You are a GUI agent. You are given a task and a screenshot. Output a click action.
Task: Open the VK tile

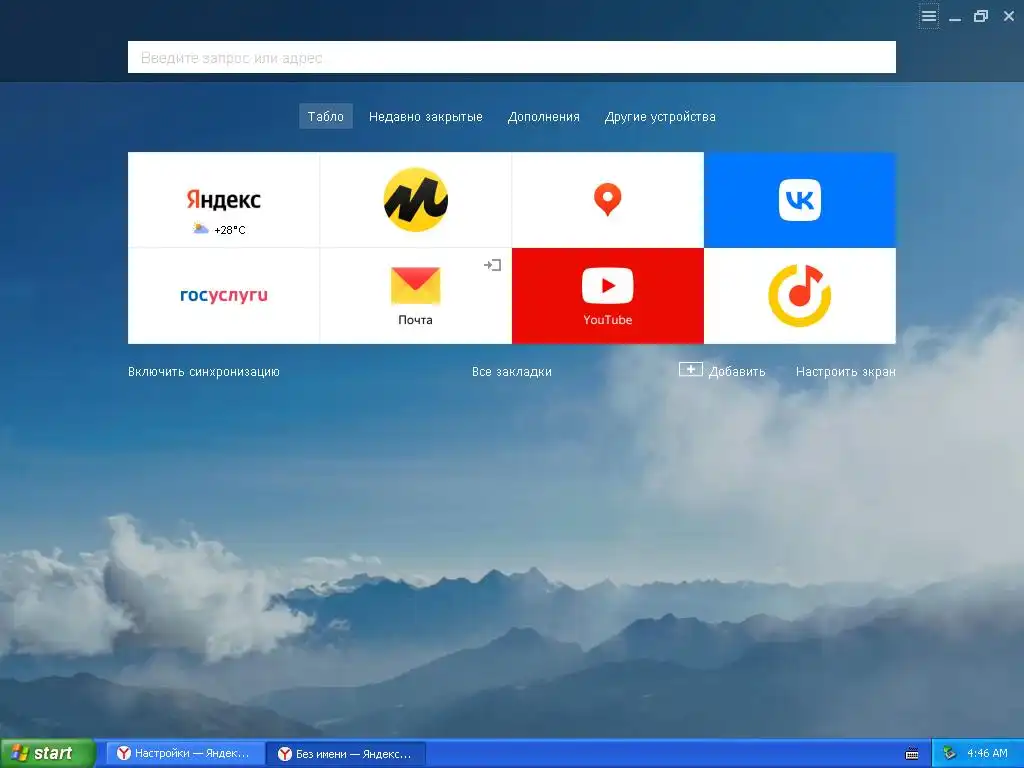coord(800,200)
